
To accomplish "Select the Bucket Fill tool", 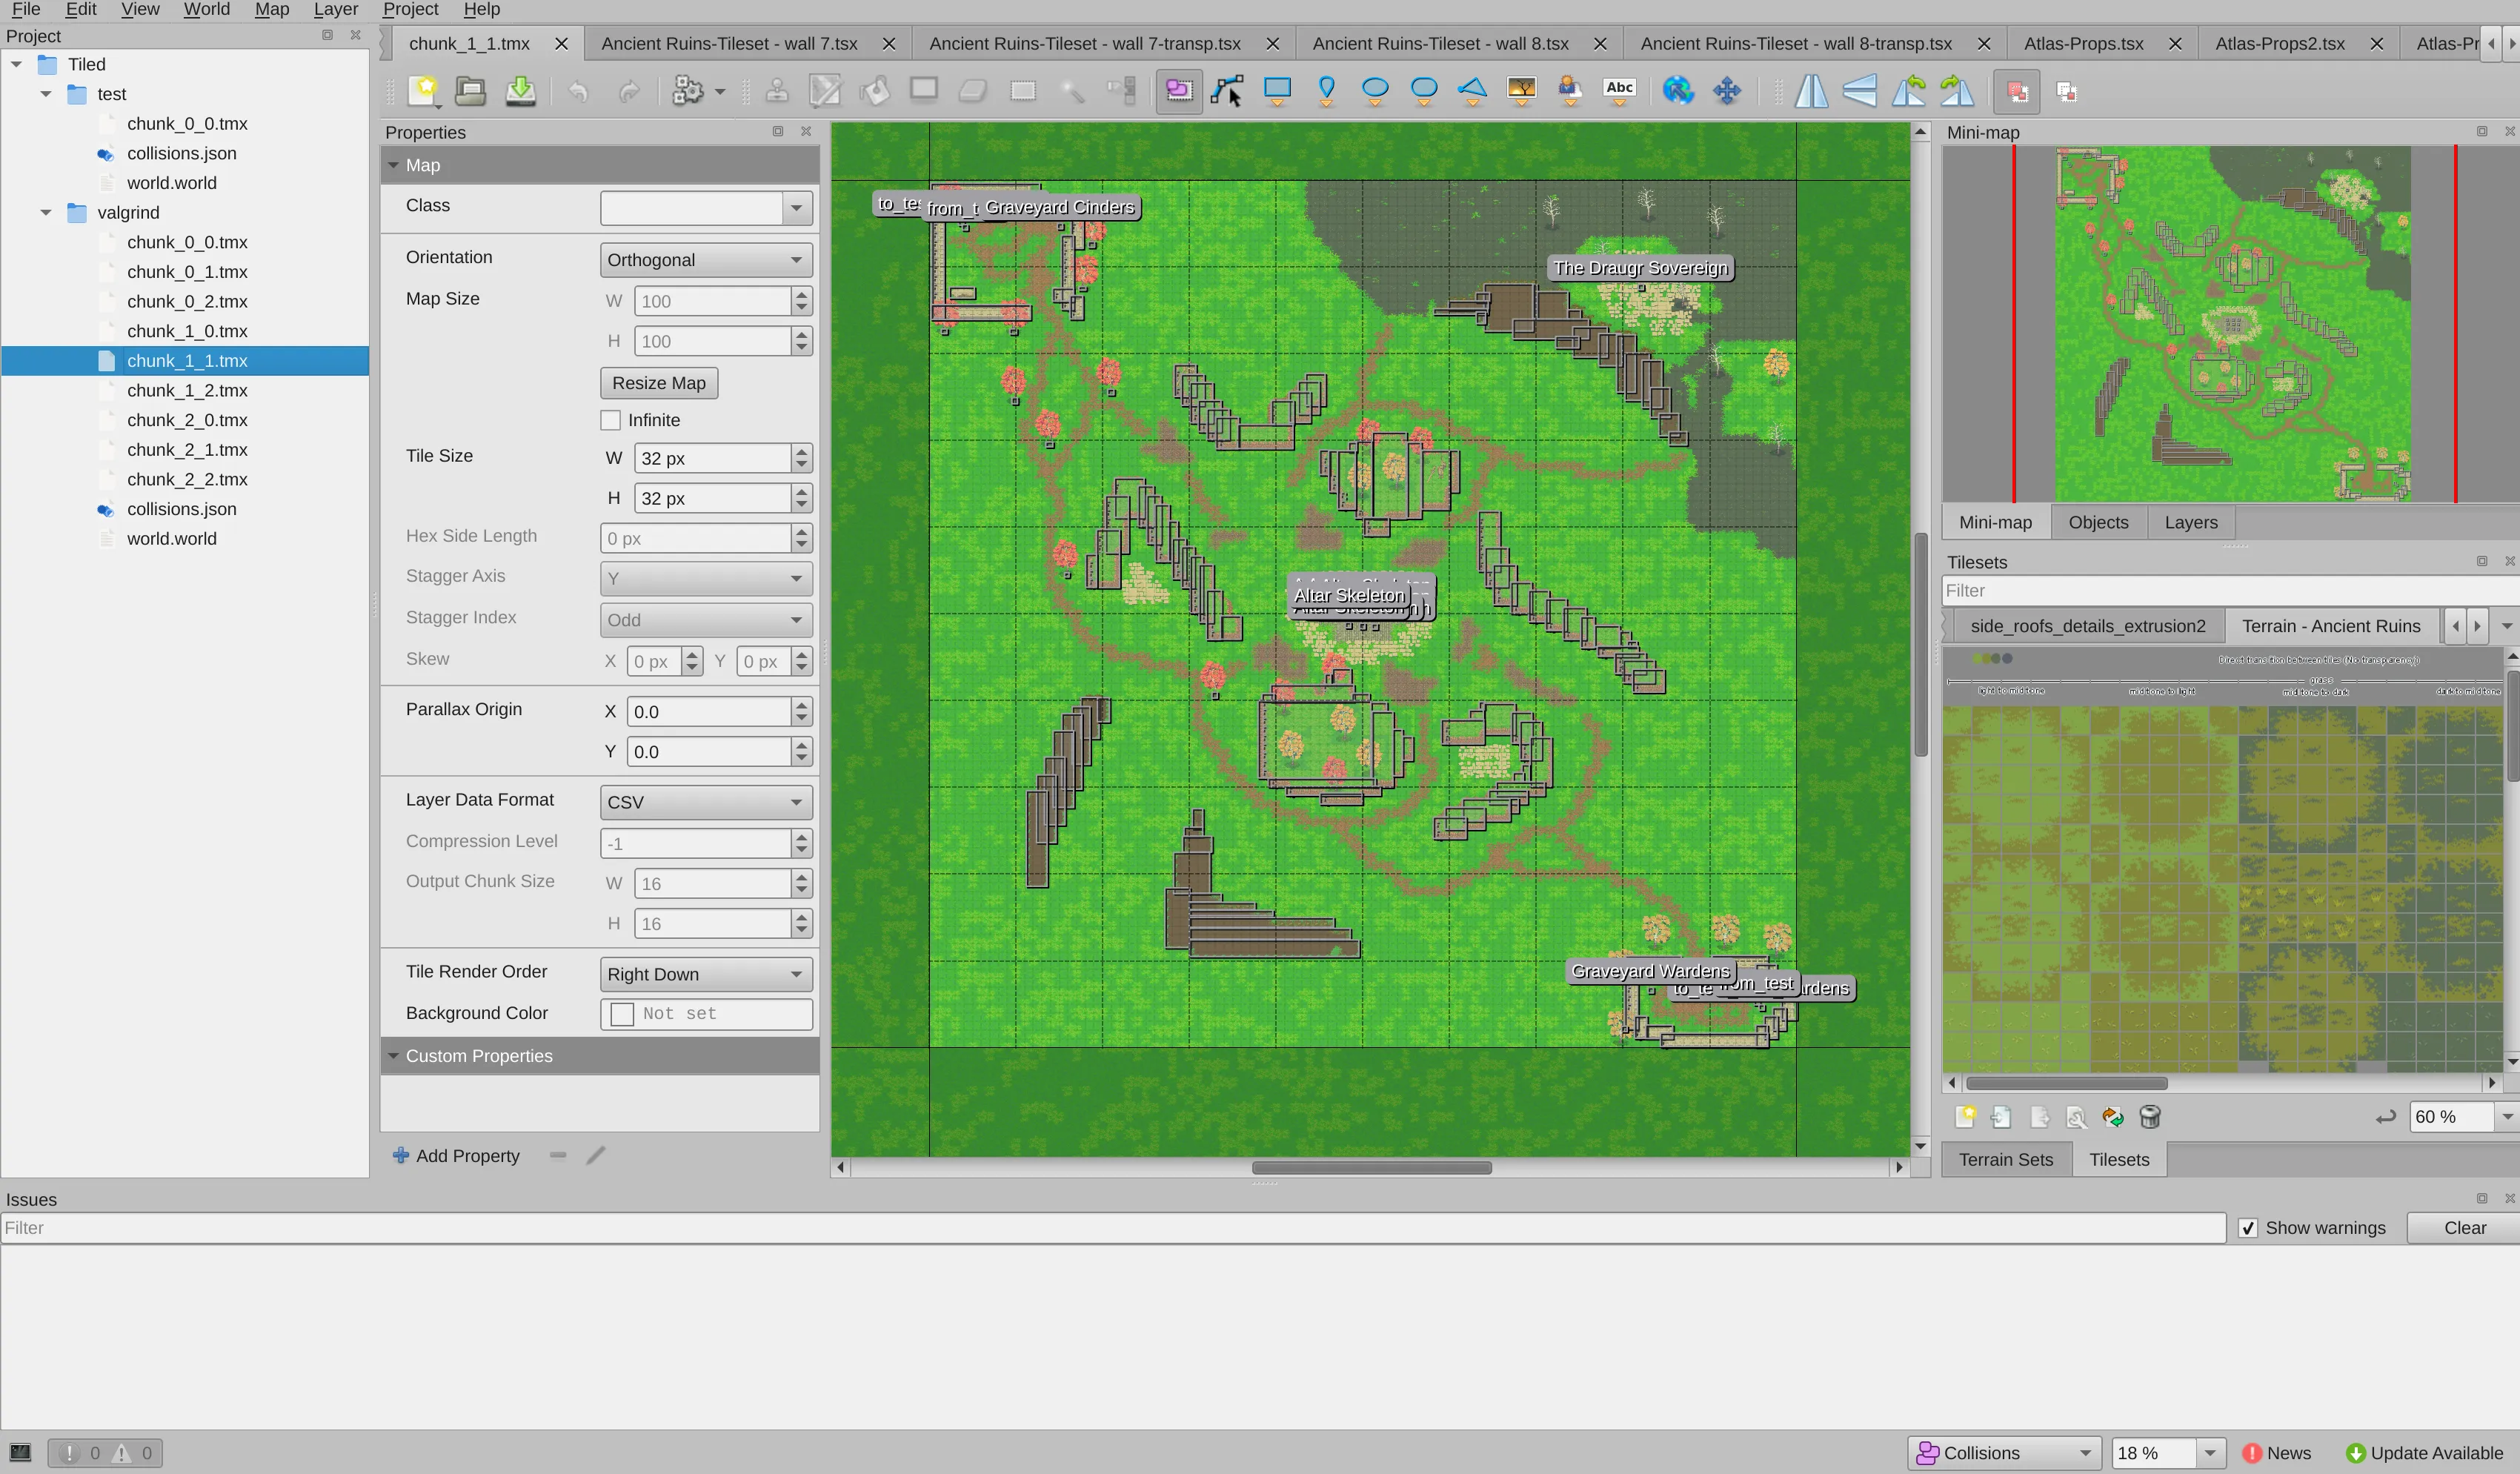I will tap(874, 91).
